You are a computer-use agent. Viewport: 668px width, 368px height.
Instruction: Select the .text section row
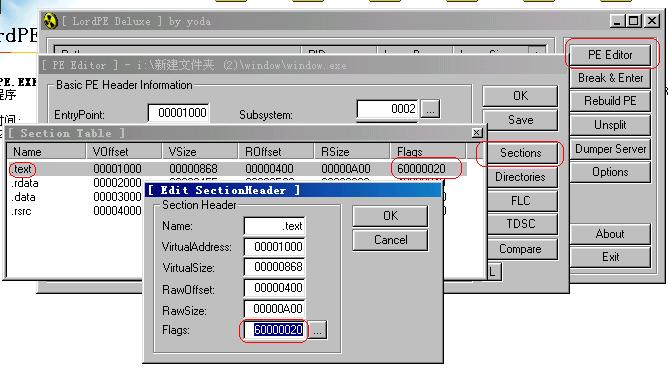tap(237, 169)
